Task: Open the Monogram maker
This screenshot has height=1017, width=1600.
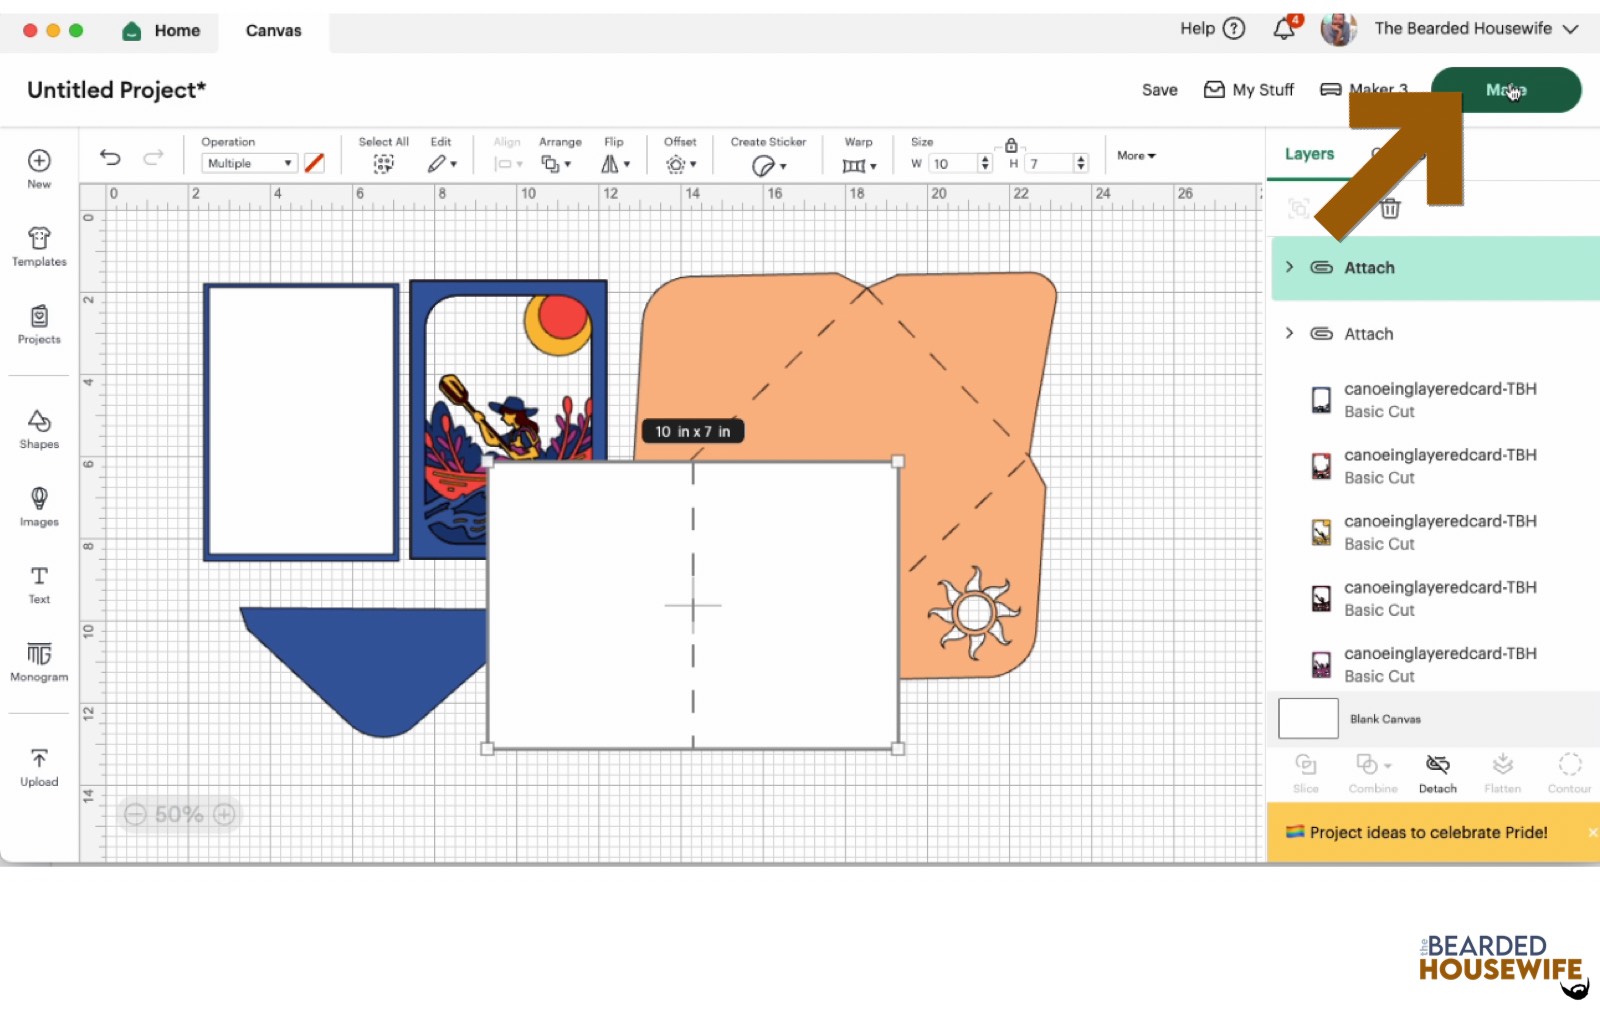Action: pyautogui.click(x=39, y=661)
